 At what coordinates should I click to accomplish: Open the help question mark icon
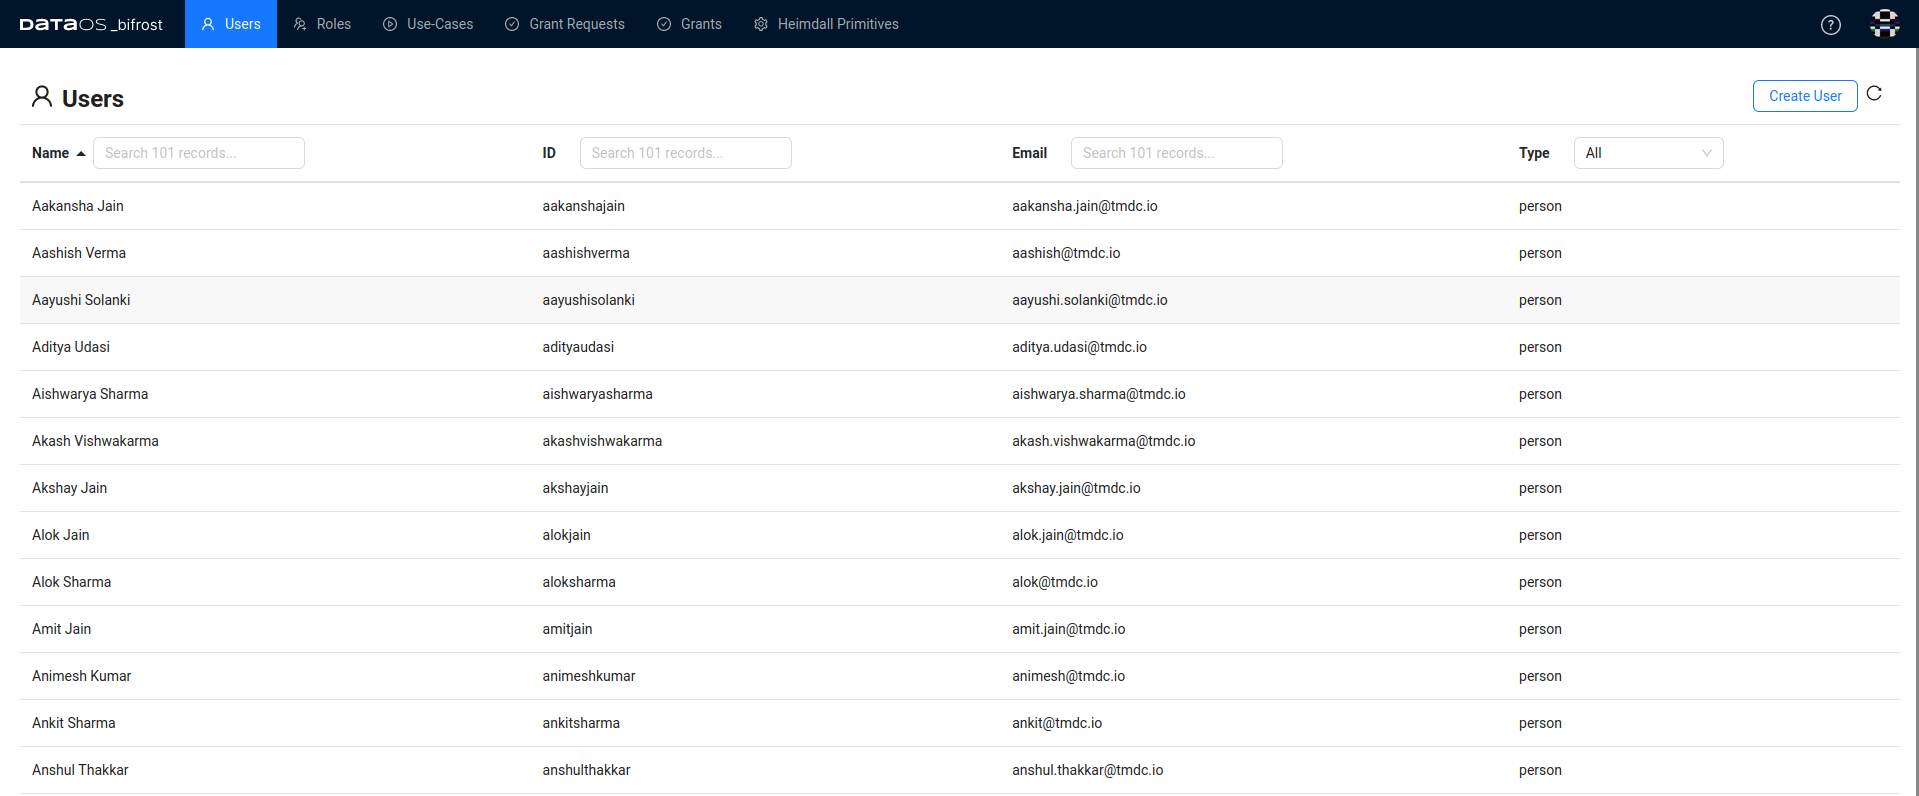1830,25
